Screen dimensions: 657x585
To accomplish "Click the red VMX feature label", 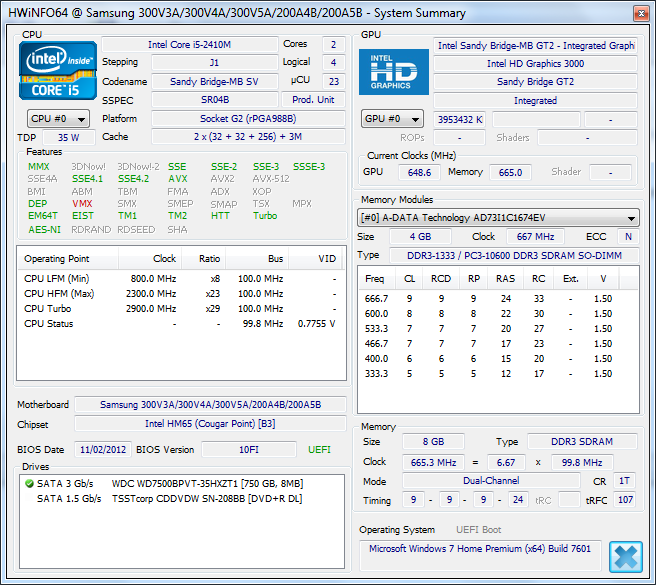I will pos(82,204).
